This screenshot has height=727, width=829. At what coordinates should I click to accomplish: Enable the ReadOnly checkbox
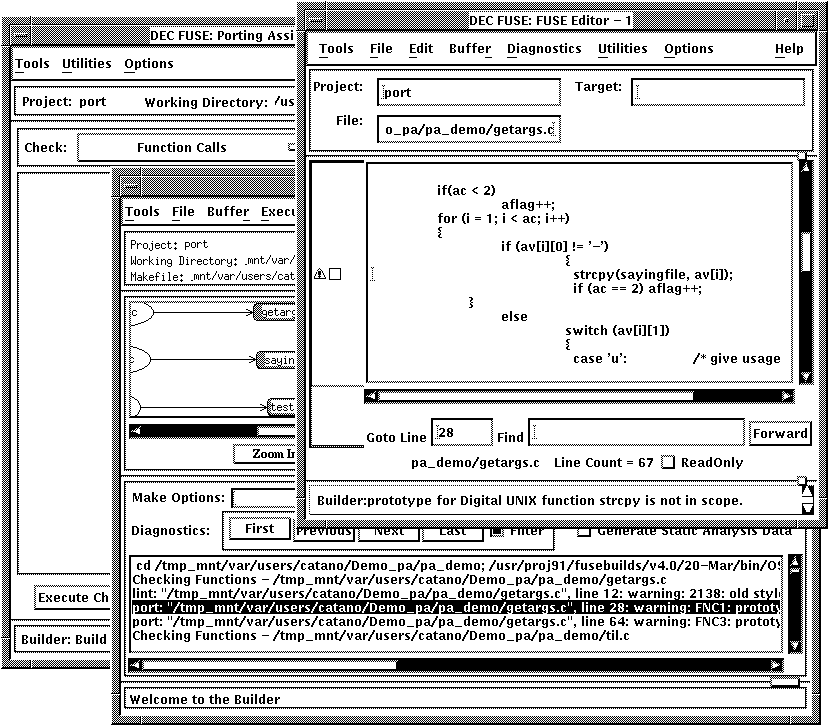669,463
